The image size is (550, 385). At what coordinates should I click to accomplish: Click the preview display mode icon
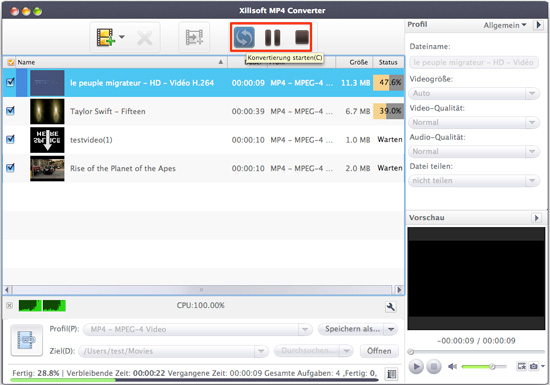point(522,366)
